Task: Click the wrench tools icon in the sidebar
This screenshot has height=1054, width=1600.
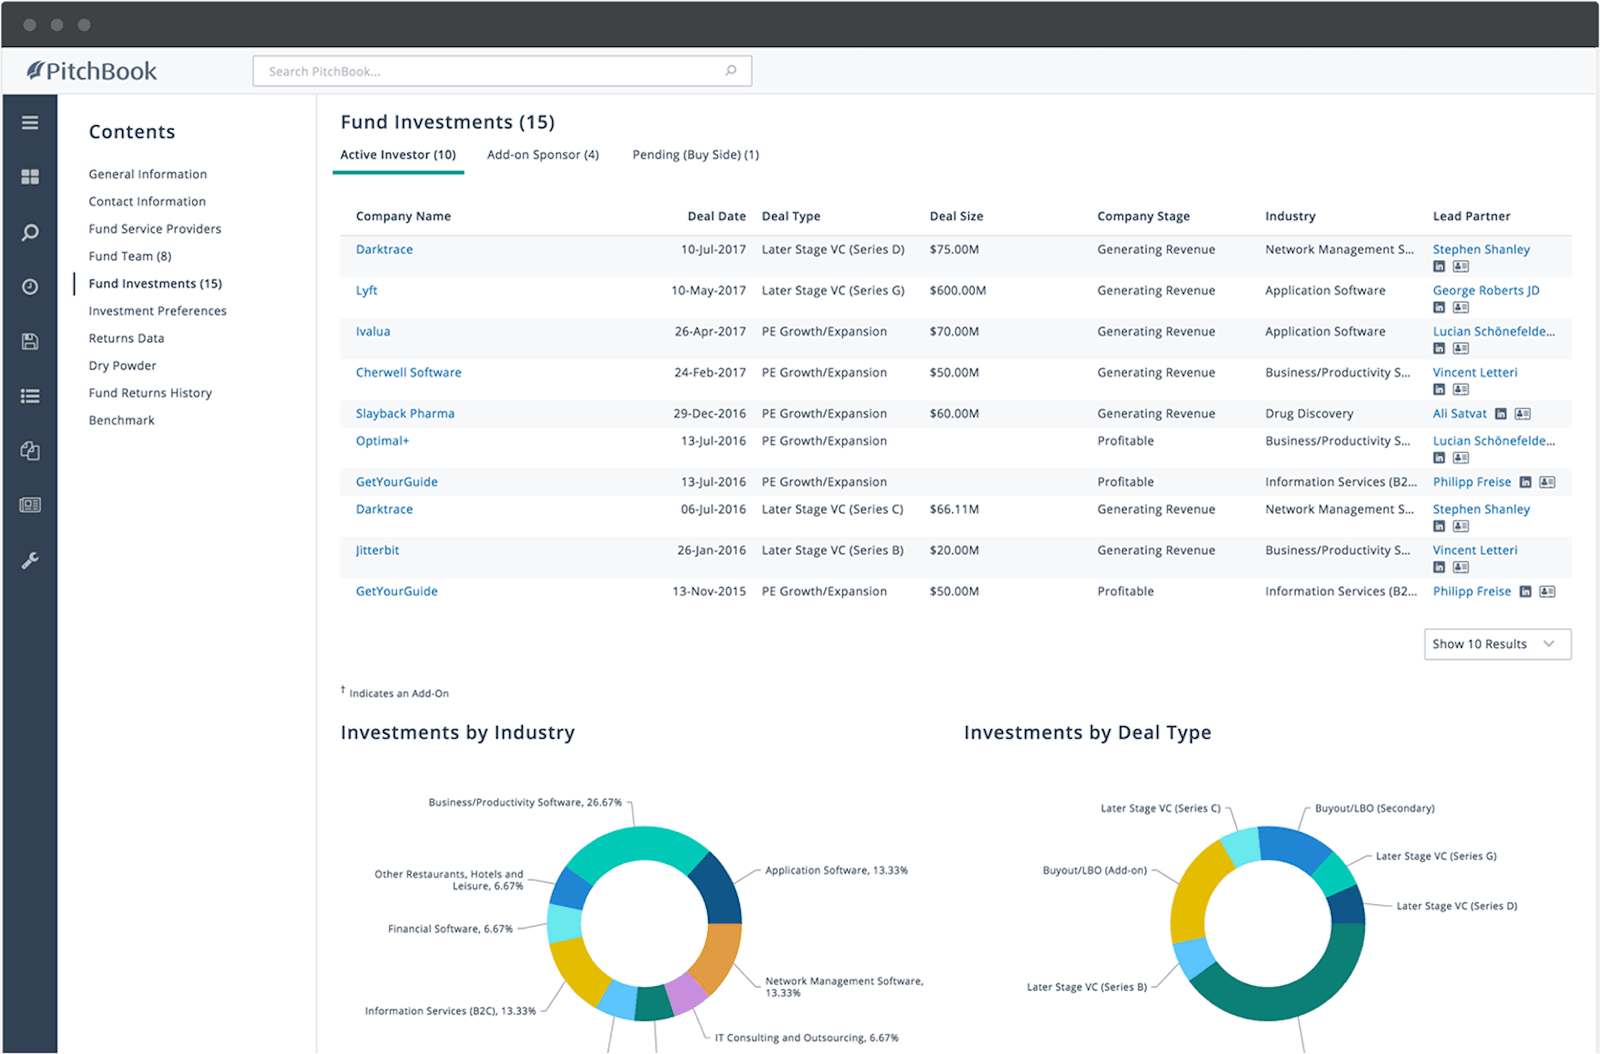Action: [x=30, y=560]
